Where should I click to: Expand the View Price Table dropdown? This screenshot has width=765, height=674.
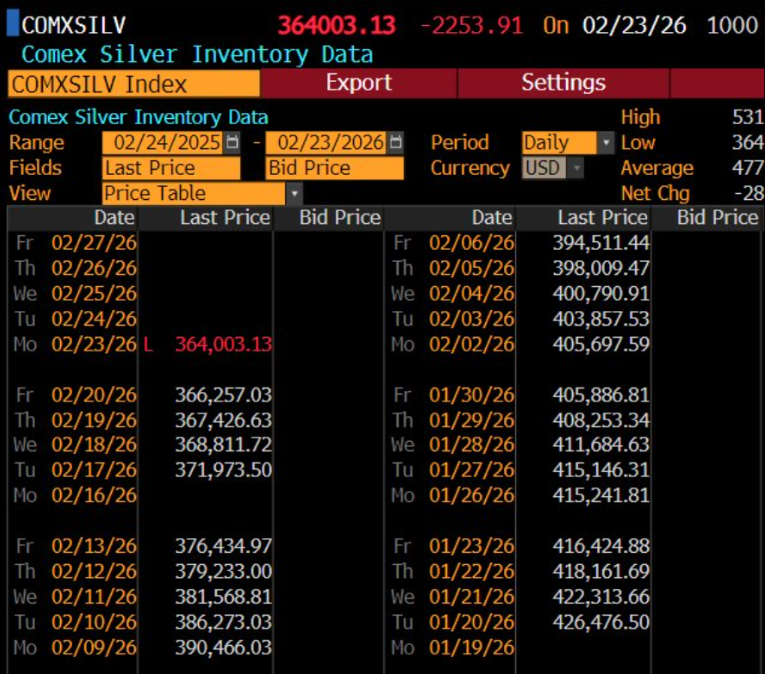pyautogui.click(x=294, y=193)
